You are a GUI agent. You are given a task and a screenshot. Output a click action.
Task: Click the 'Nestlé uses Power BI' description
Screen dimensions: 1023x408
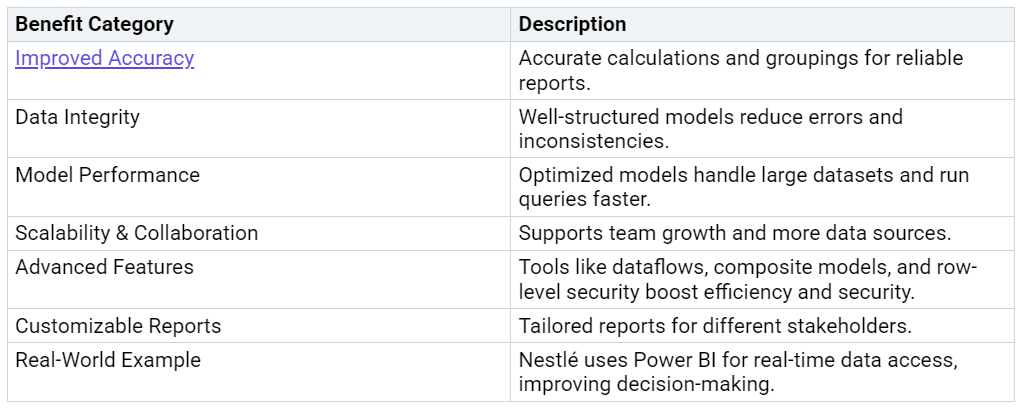point(738,372)
